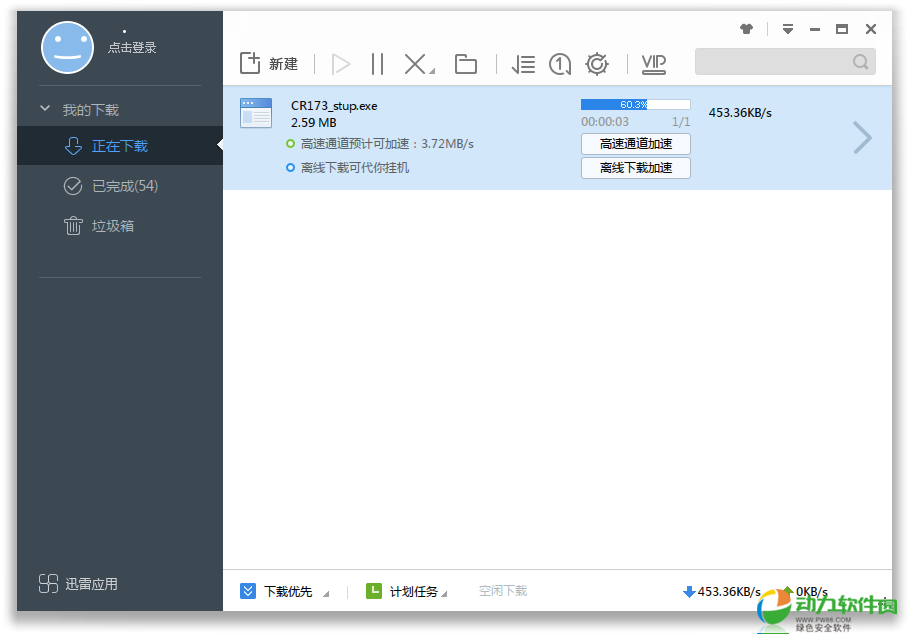Image resolution: width=909 pixels, height=634 pixels.
Task: Click the 新建 new task icon
Action: pos(250,63)
